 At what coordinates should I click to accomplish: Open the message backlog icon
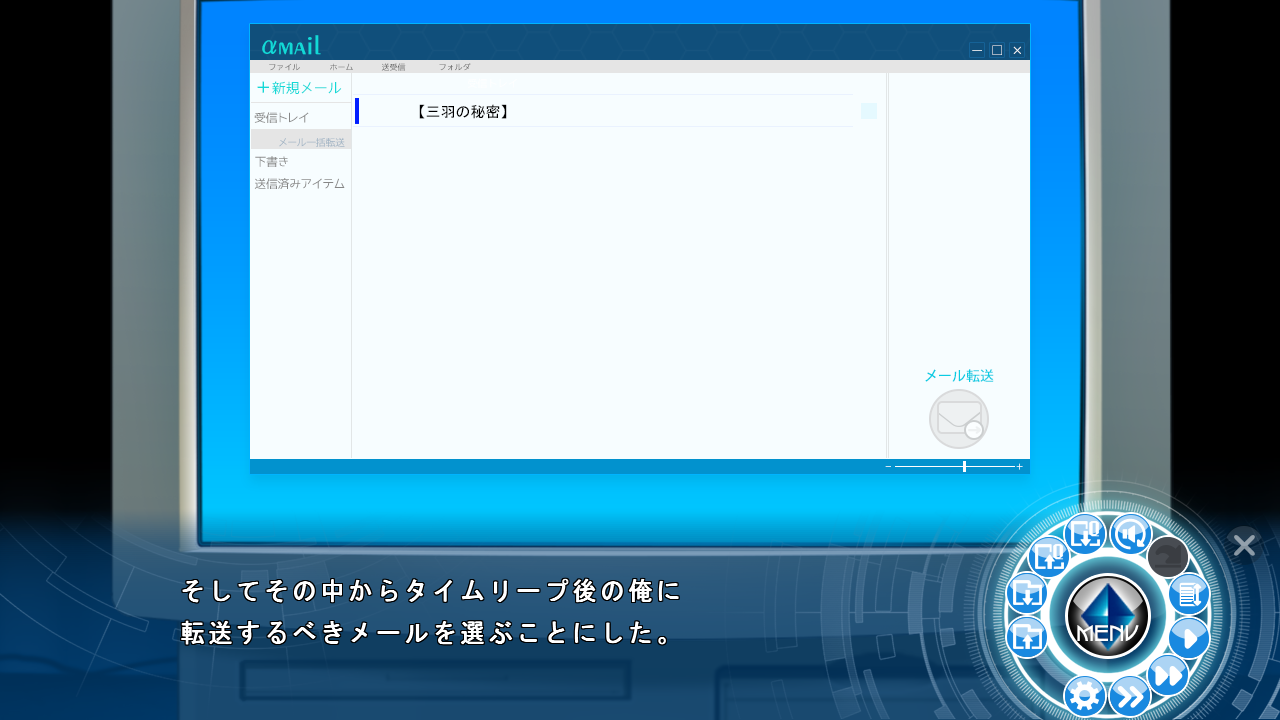1189,595
